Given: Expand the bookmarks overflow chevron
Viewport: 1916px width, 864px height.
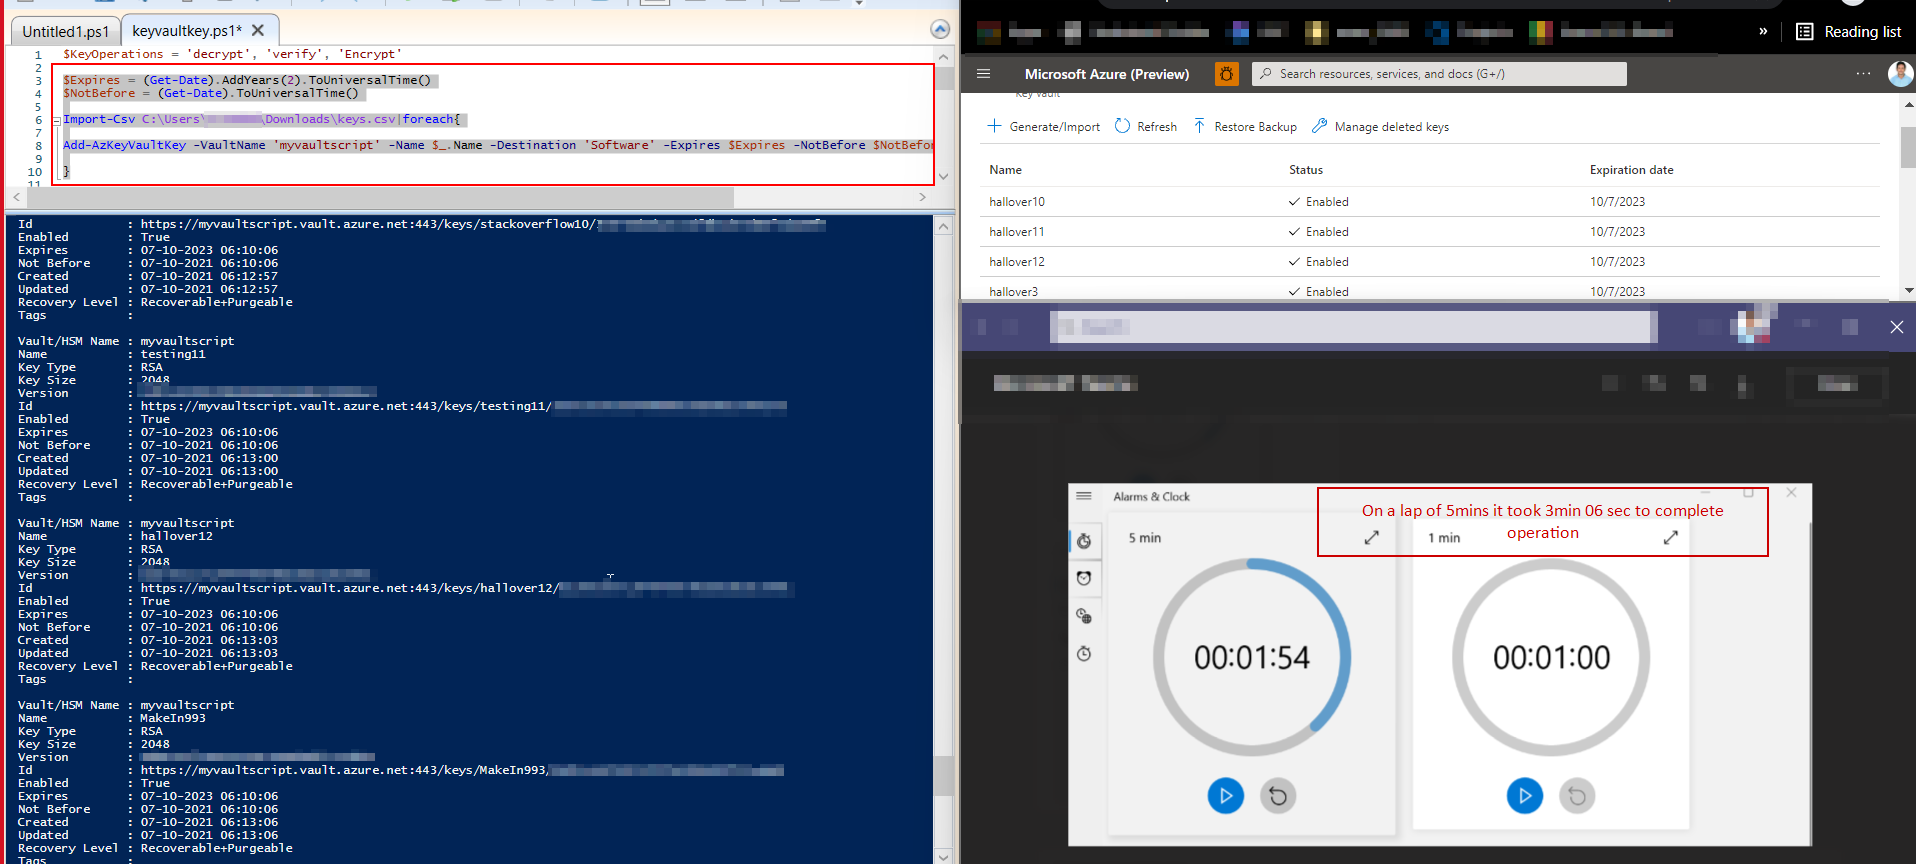Looking at the screenshot, I should click(1763, 31).
